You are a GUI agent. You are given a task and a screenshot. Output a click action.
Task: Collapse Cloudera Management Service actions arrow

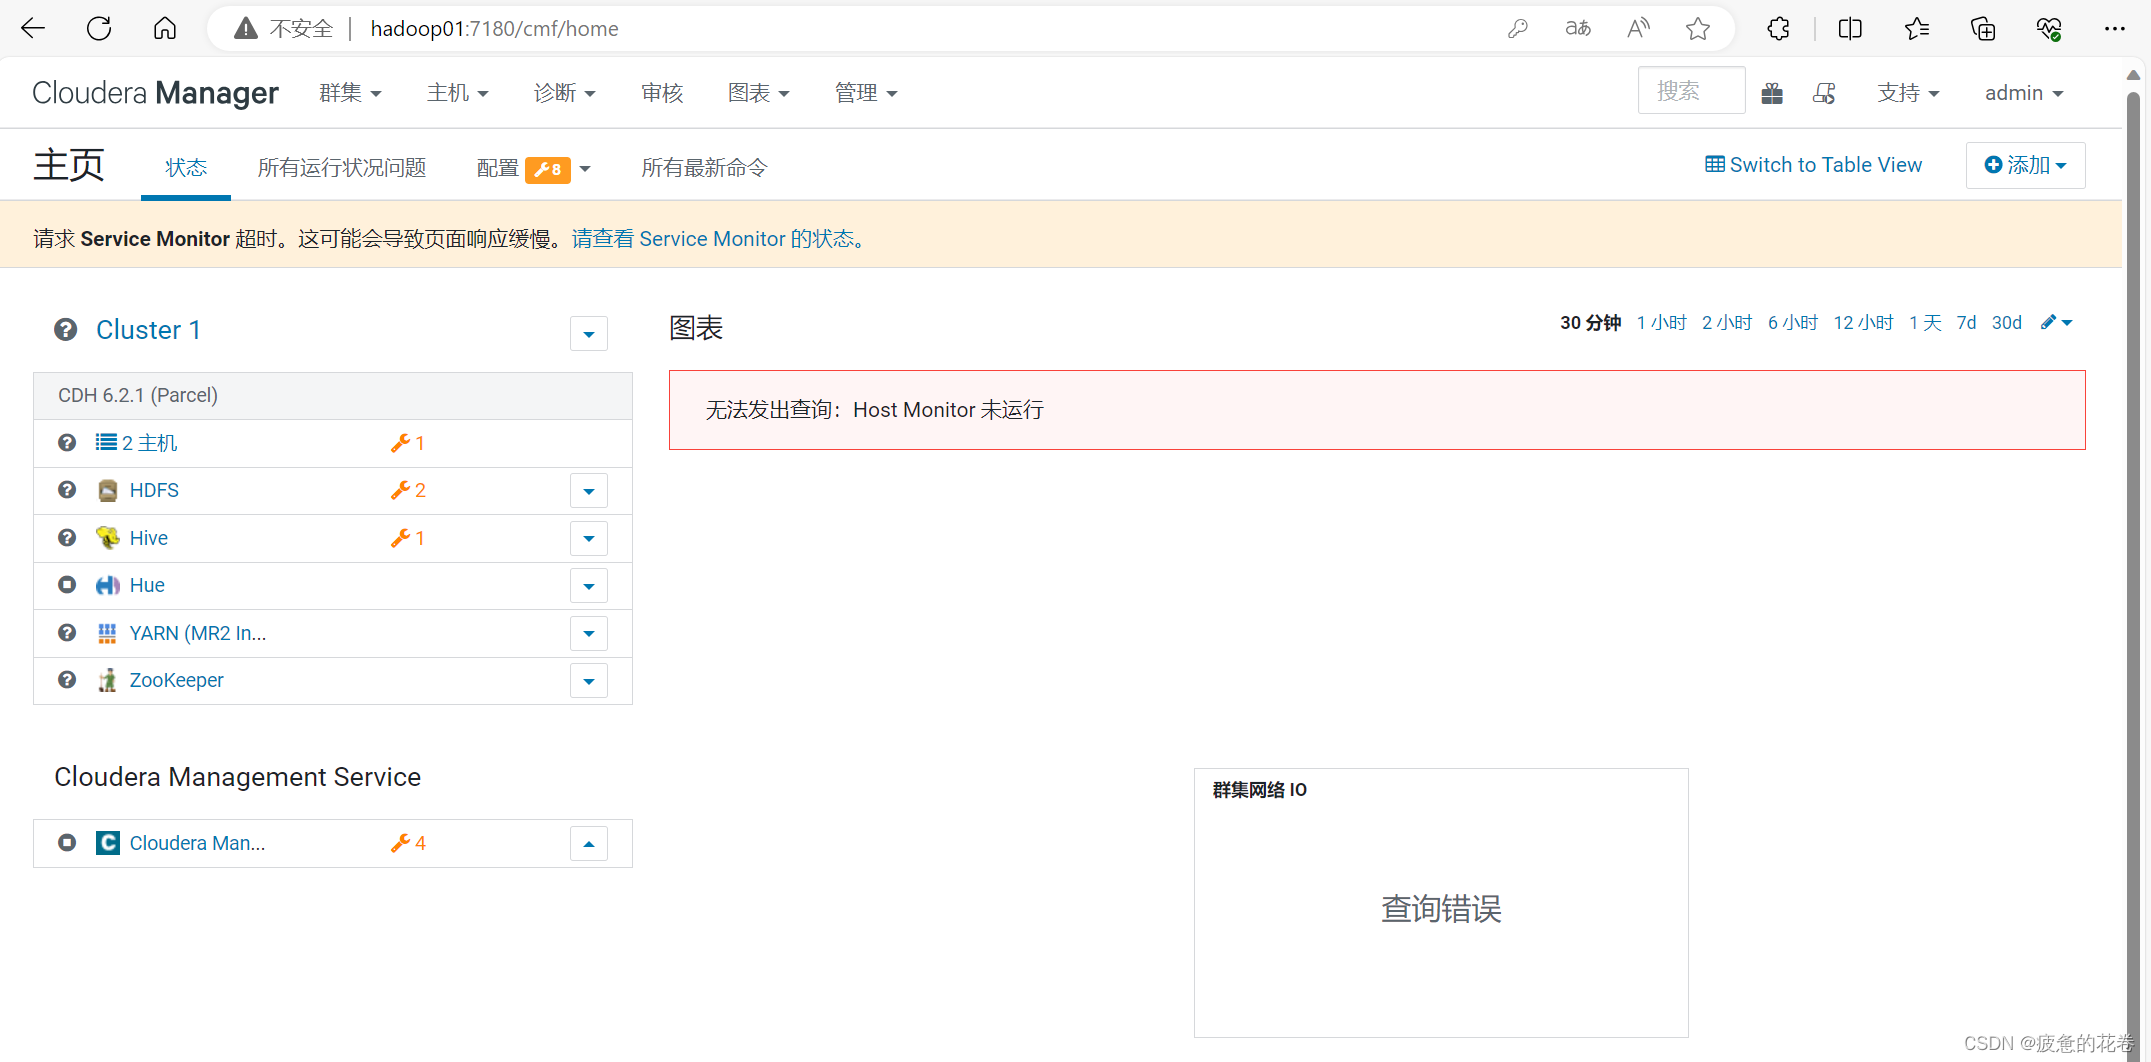[589, 844]
